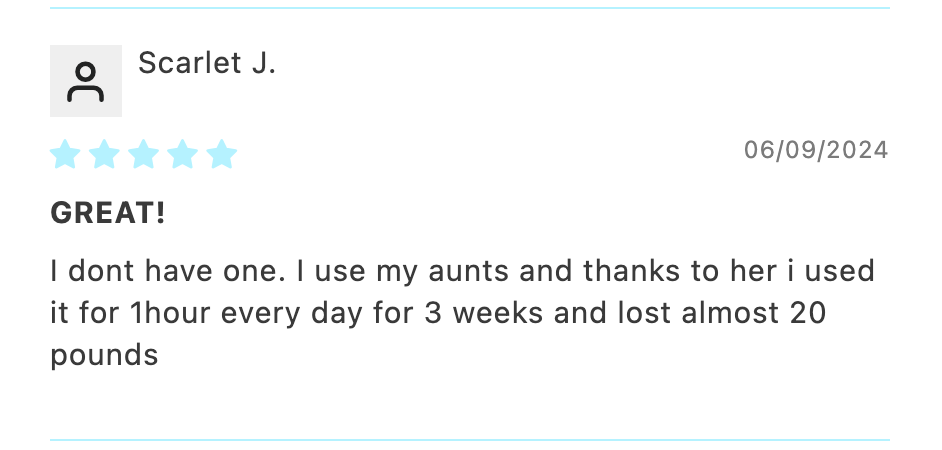Image resolution: width=942 pixels, height=450 pixels.
Task: Click the bottom blue divider line
Action: point(469,439)
